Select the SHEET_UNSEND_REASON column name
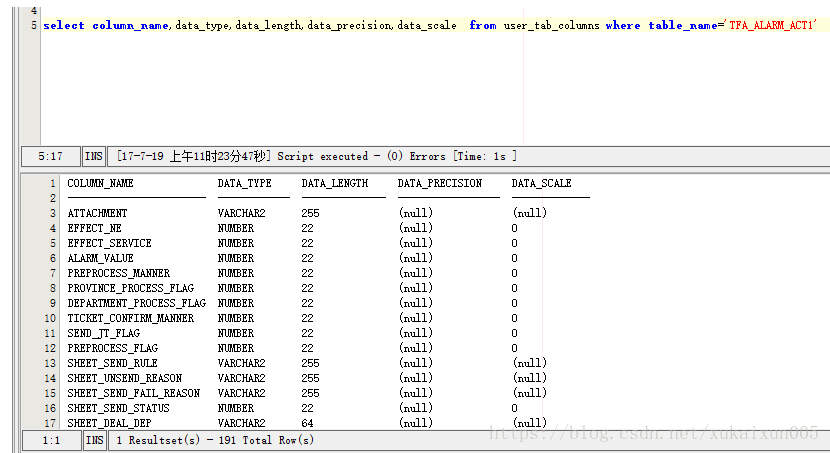Viewport: 830px width, 453px height. coord(124,378)
